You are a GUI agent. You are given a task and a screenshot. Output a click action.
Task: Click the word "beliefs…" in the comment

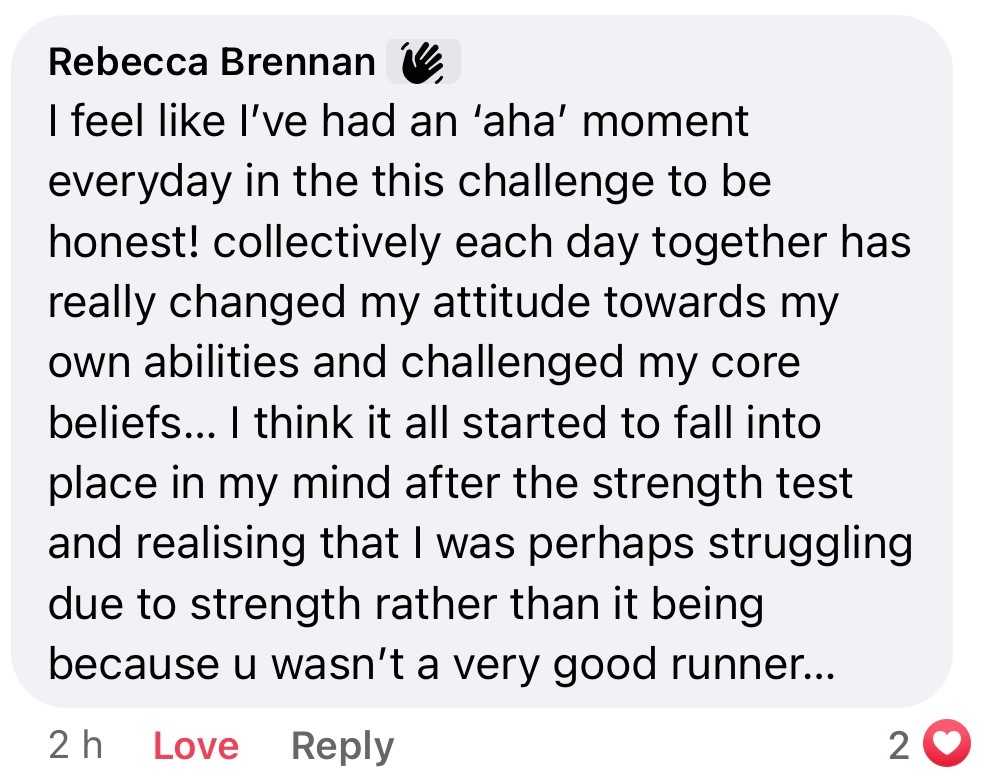point(130,424)
